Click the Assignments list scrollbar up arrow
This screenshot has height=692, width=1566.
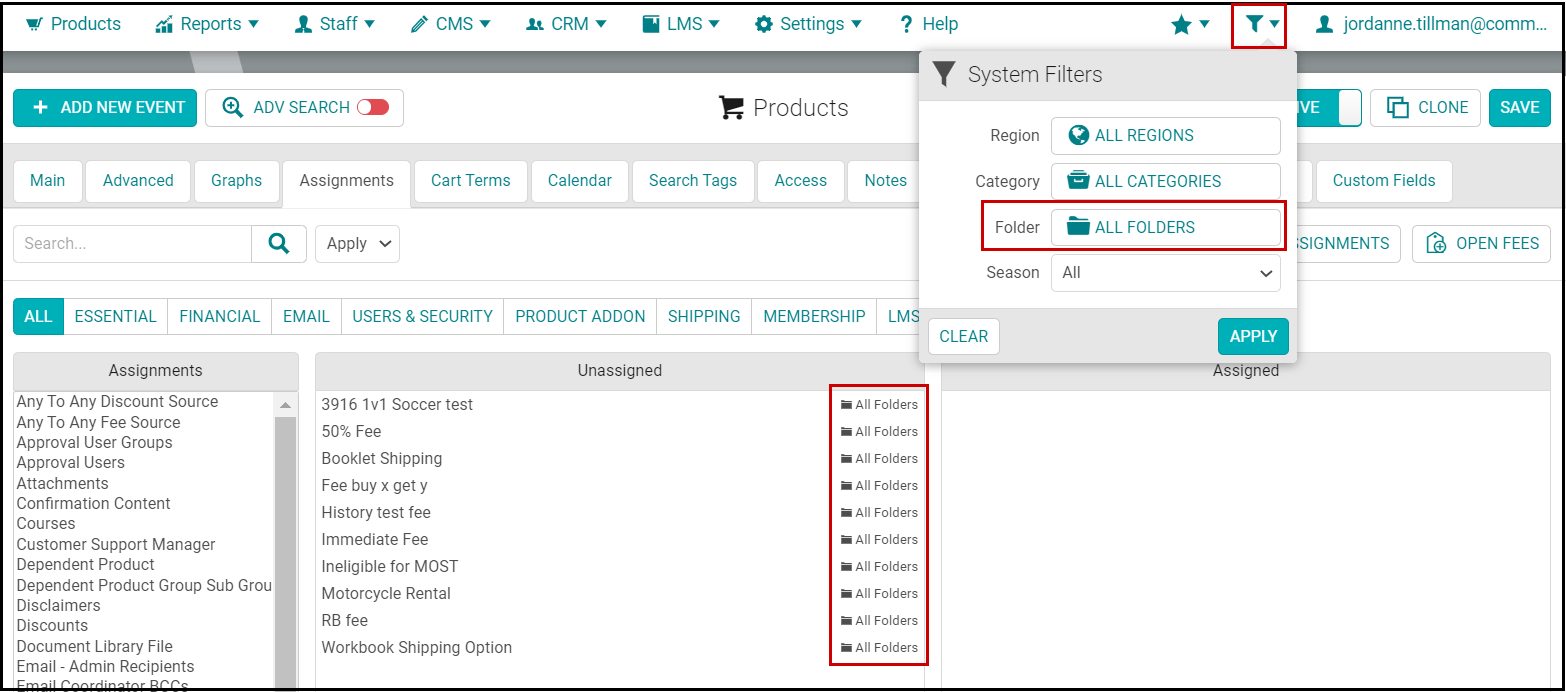pos(285,405)
